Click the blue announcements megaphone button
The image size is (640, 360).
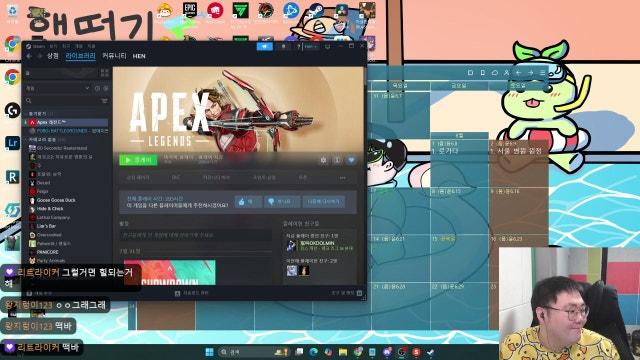tap(264, 47)
